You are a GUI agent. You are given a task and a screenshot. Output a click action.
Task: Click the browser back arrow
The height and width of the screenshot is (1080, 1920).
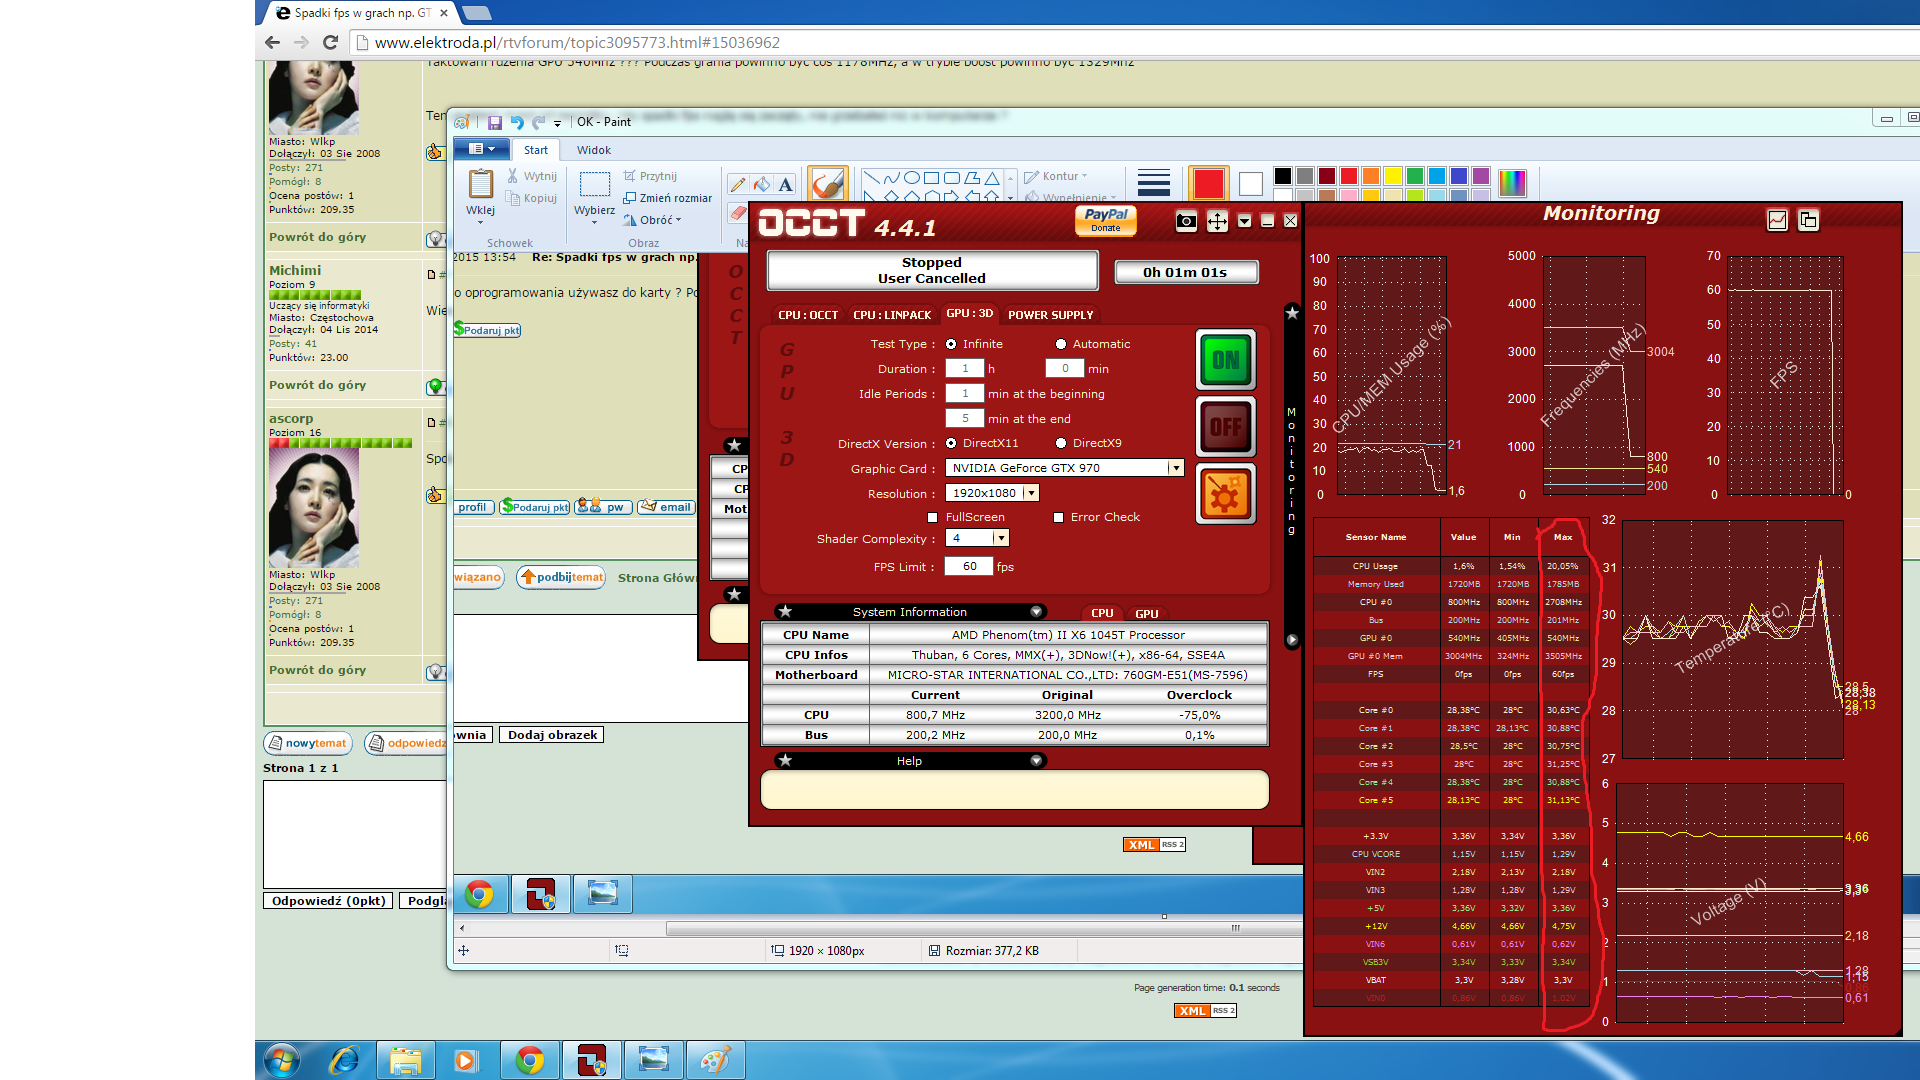(x=272, y=42)
